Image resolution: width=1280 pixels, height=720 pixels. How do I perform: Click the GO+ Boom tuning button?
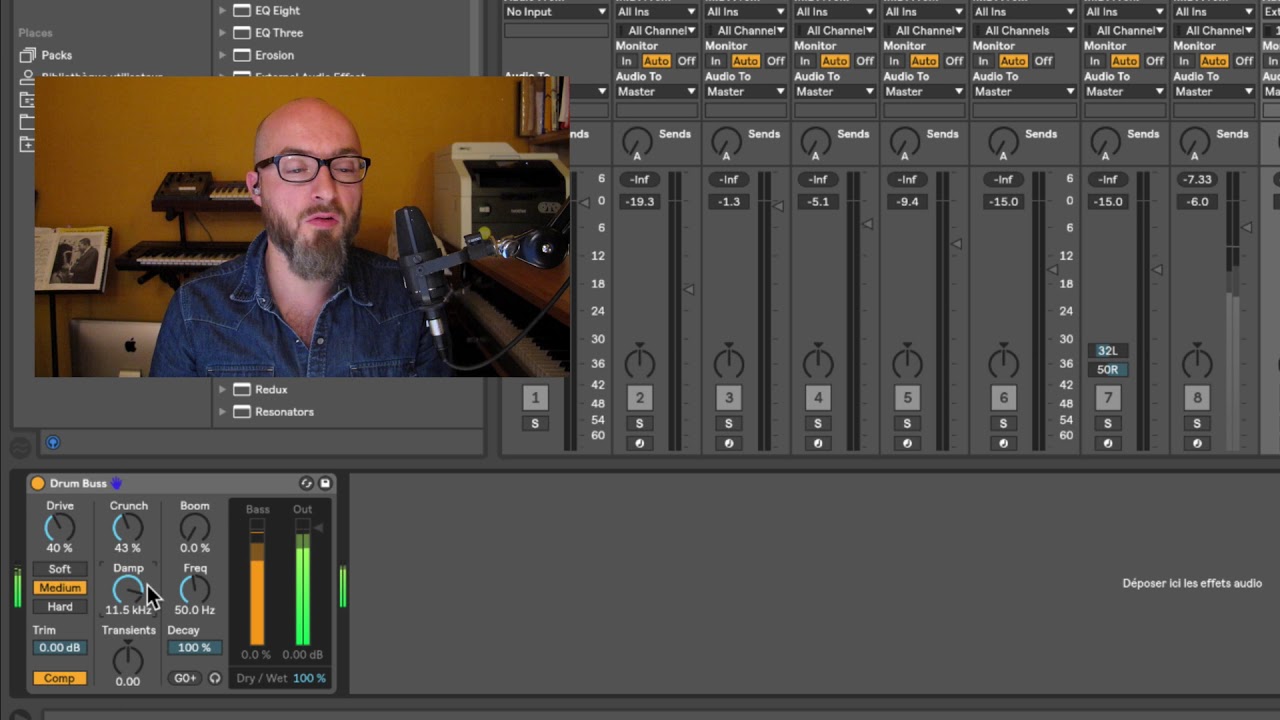(185, 678)
